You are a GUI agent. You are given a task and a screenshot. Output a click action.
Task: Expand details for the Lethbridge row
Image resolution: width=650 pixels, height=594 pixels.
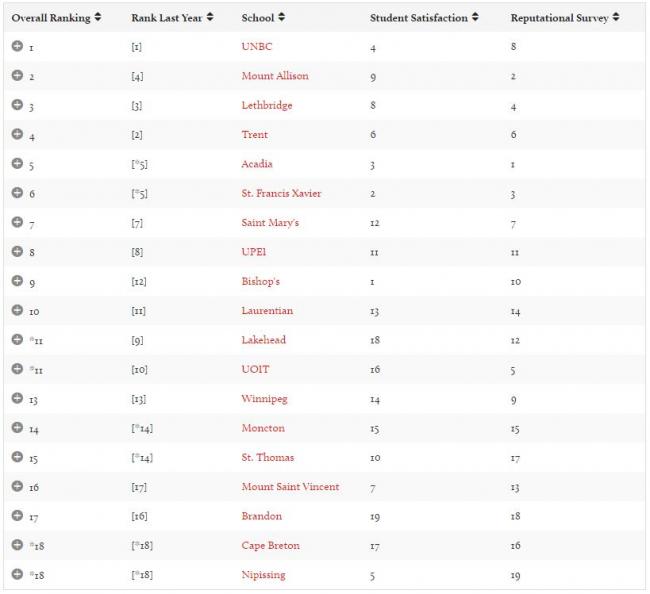click(17, 105)
